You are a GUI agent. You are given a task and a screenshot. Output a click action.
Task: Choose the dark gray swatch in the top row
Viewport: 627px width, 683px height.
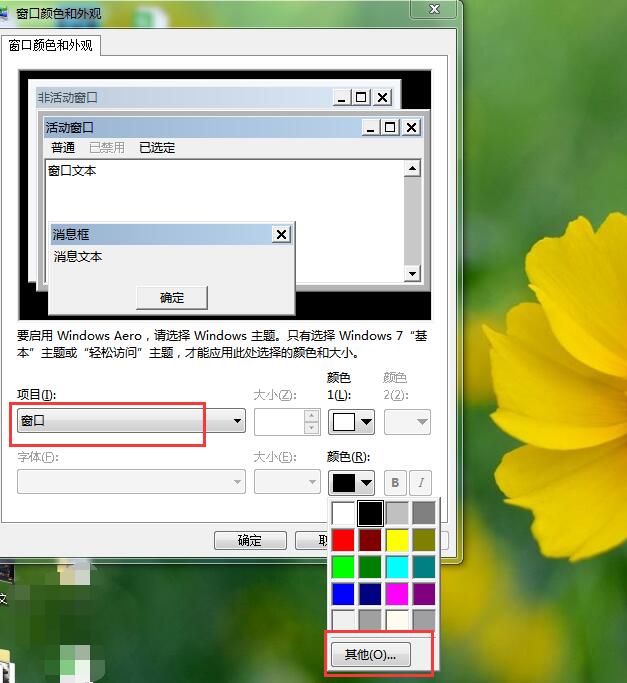(424, 513)
